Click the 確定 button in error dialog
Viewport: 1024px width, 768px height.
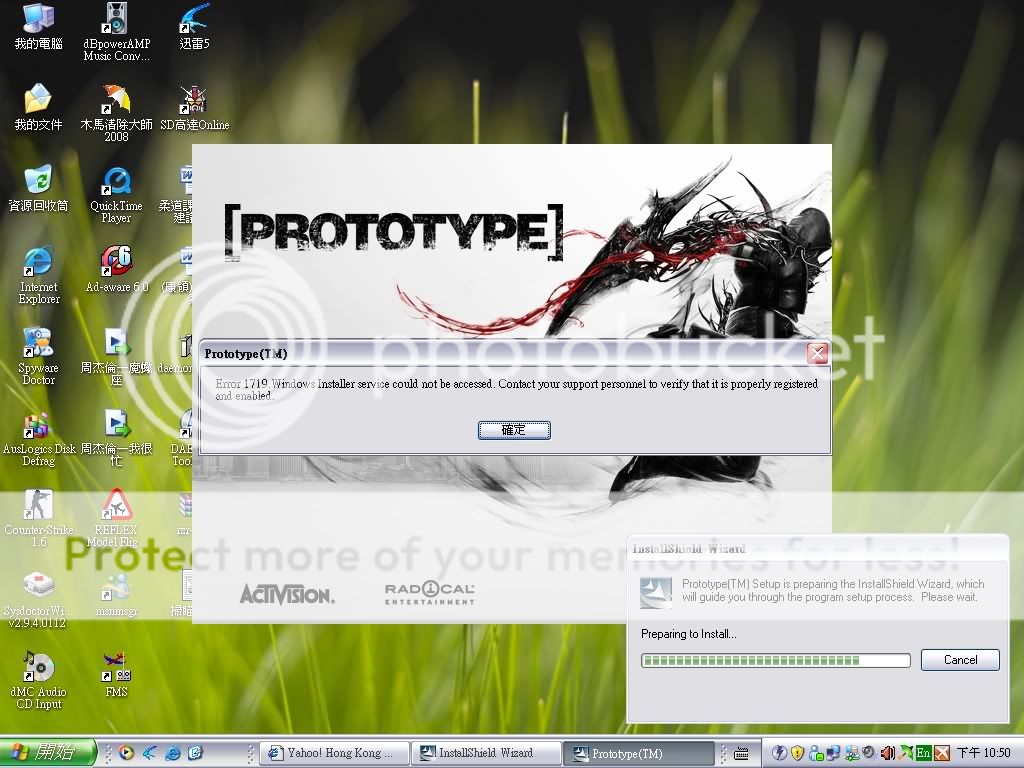(x=514, y=430)
